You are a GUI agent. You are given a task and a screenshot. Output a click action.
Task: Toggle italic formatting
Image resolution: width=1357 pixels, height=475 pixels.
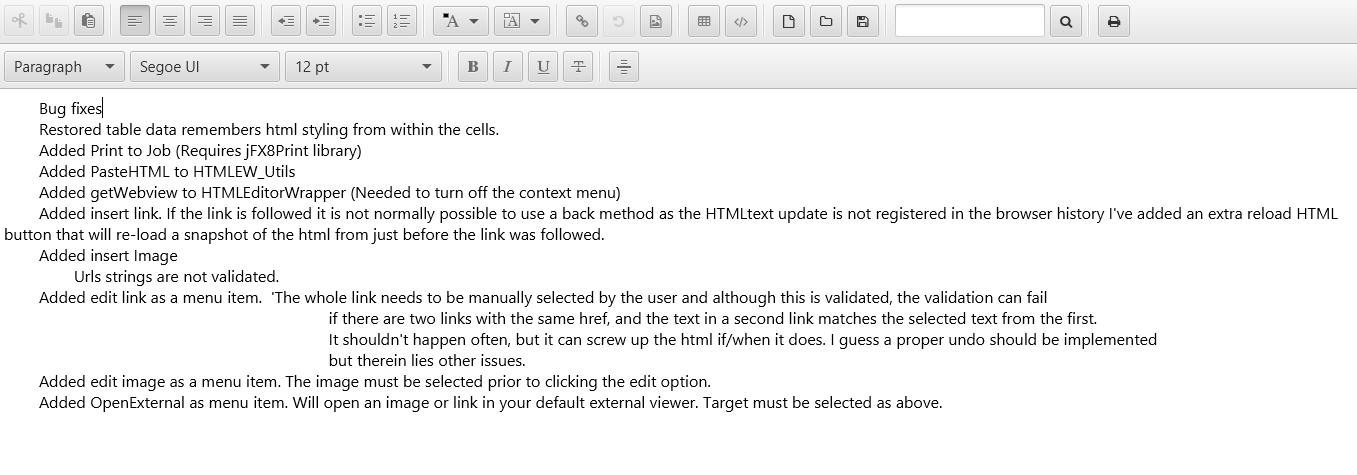click(508, 67)
